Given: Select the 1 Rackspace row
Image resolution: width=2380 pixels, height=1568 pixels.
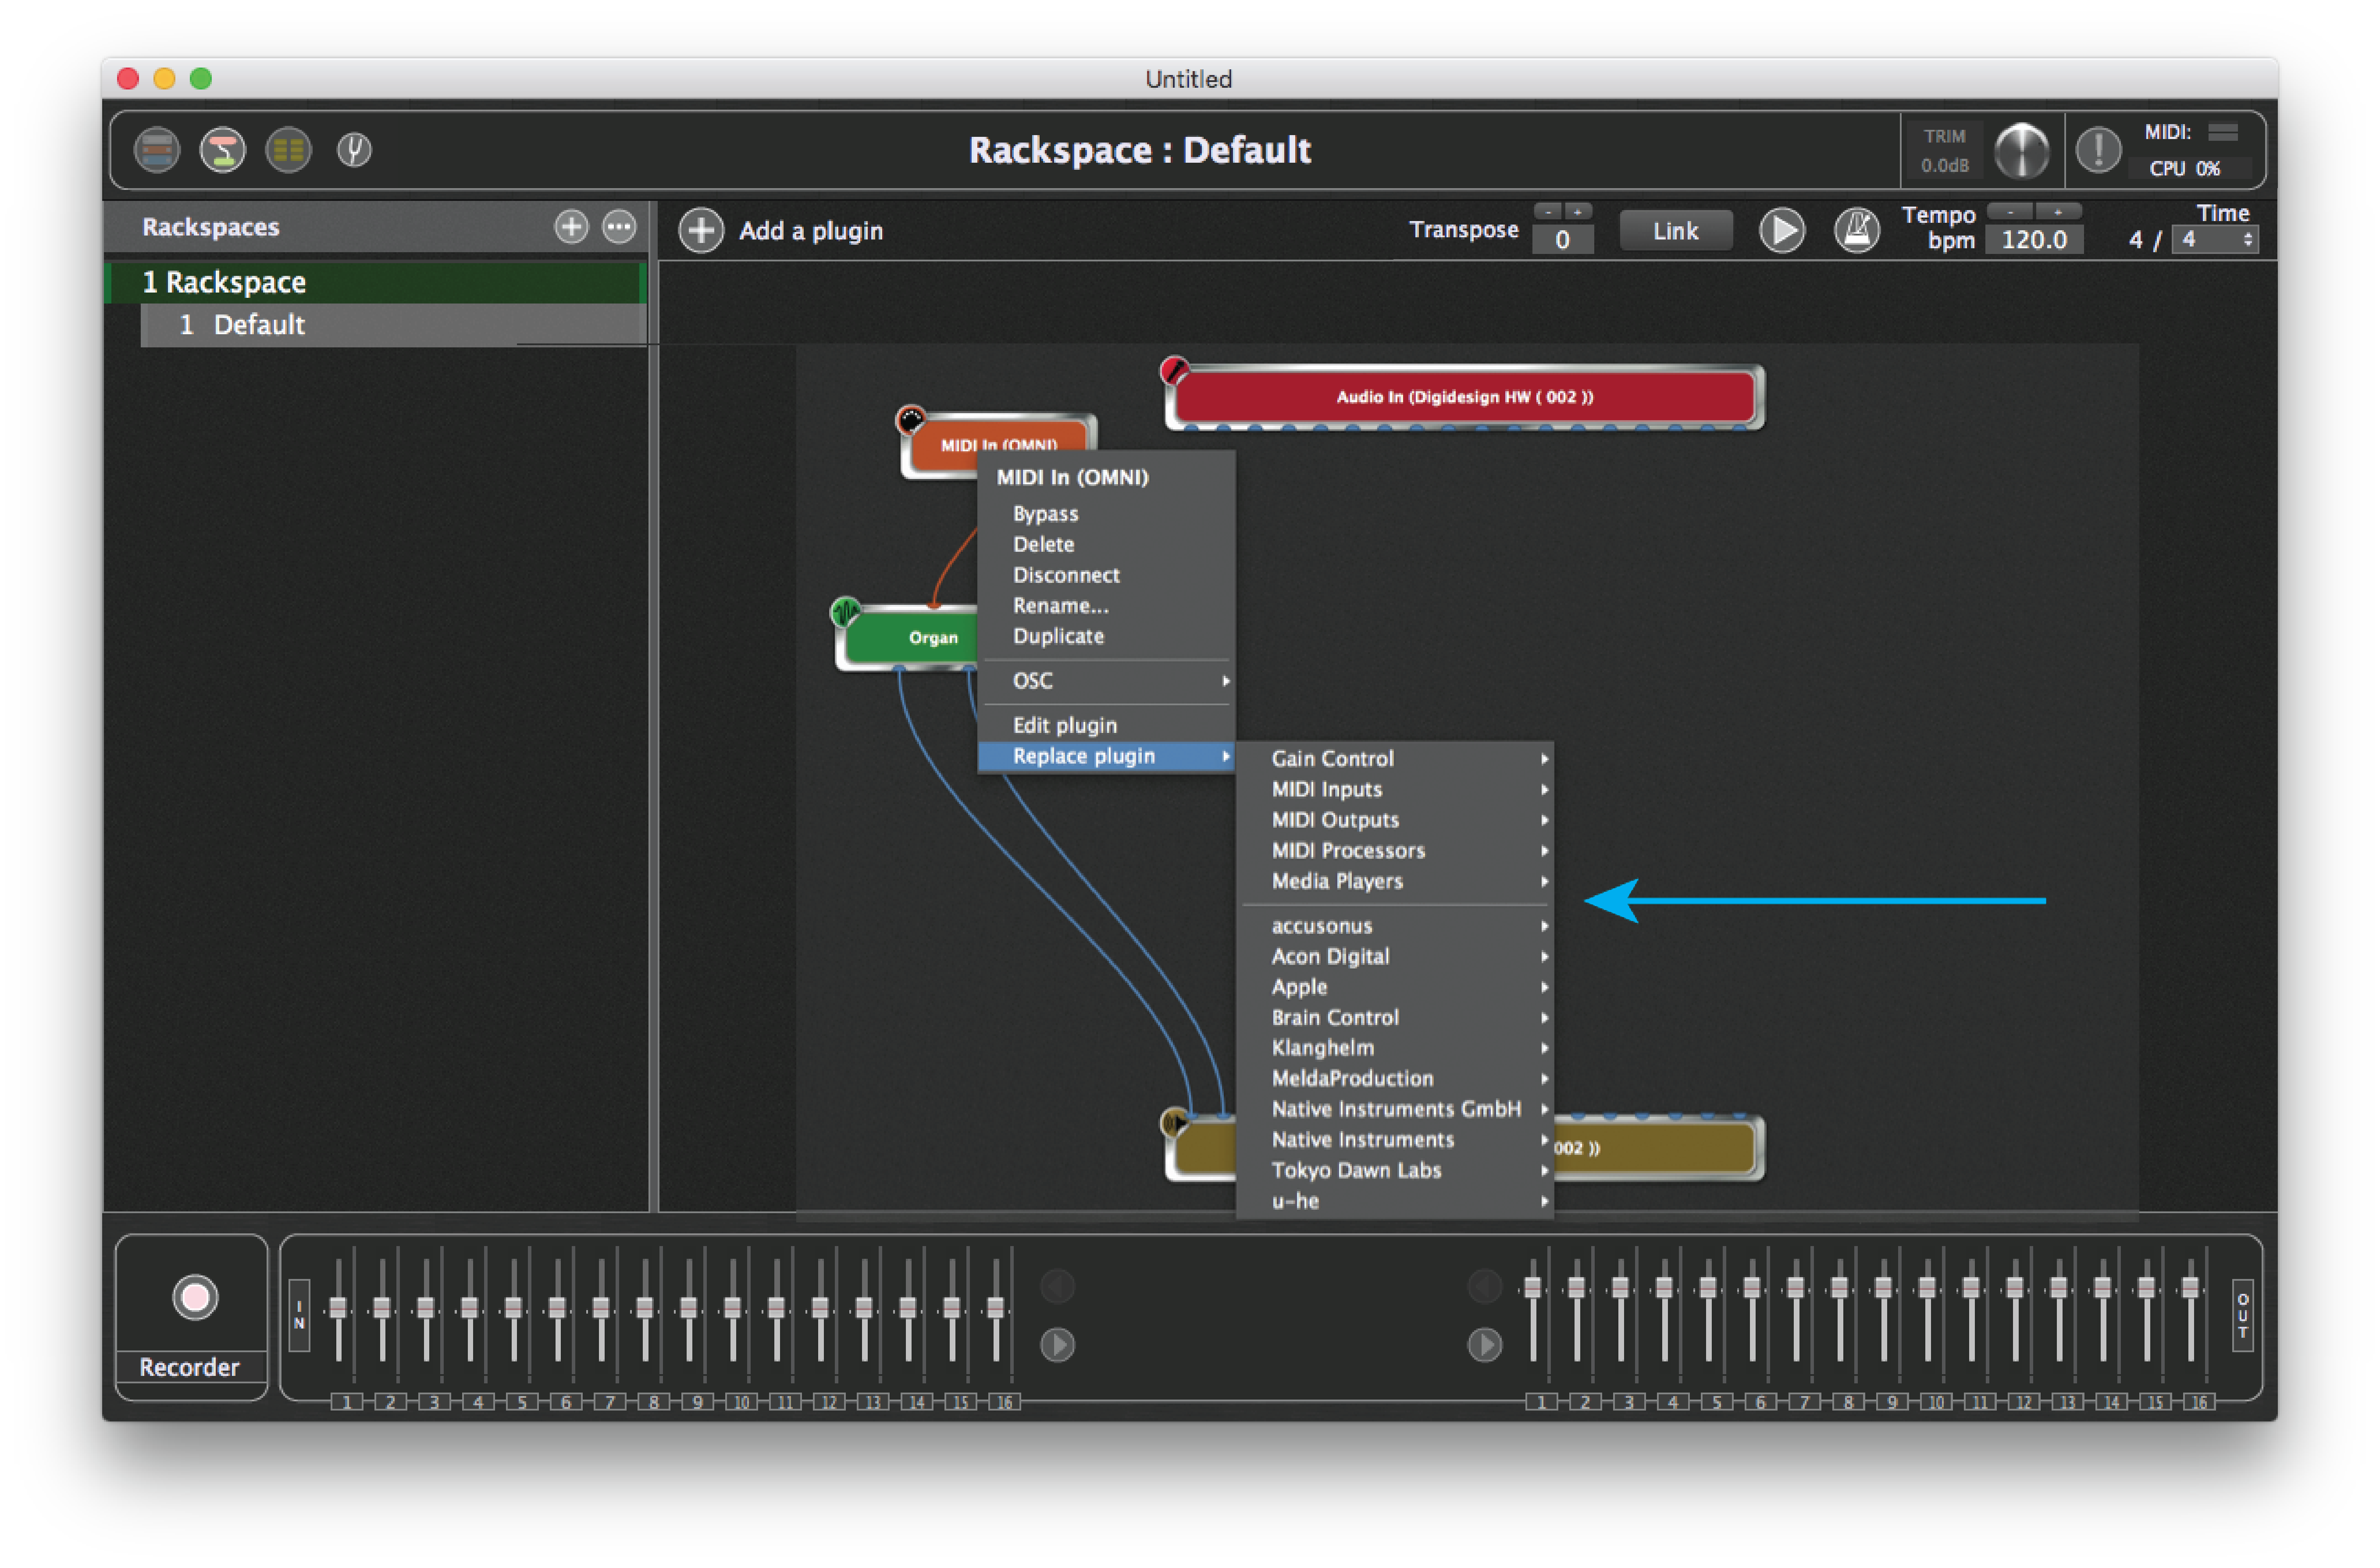Looking at the screenshot, I should 376,282.
